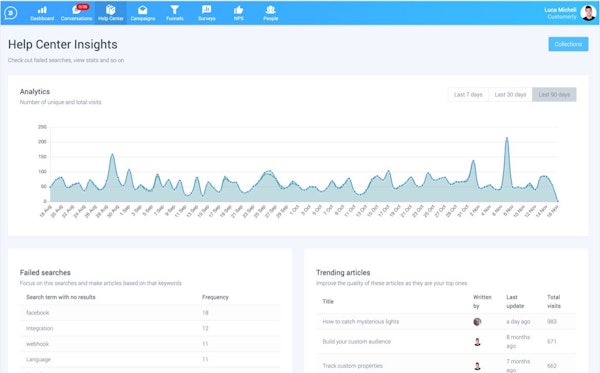
Task: Click the highest peak on visits chart
Action: [x=507, y=138]
